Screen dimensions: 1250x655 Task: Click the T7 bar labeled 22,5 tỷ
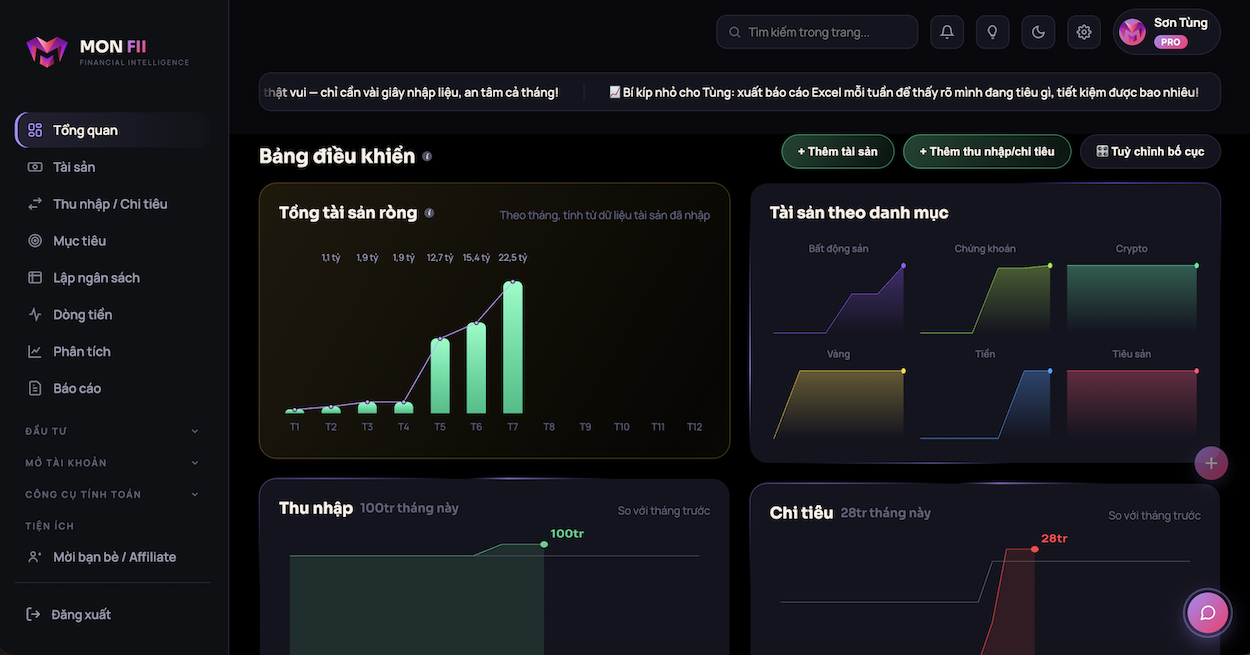pyautogui.click(x=513, y=347)
